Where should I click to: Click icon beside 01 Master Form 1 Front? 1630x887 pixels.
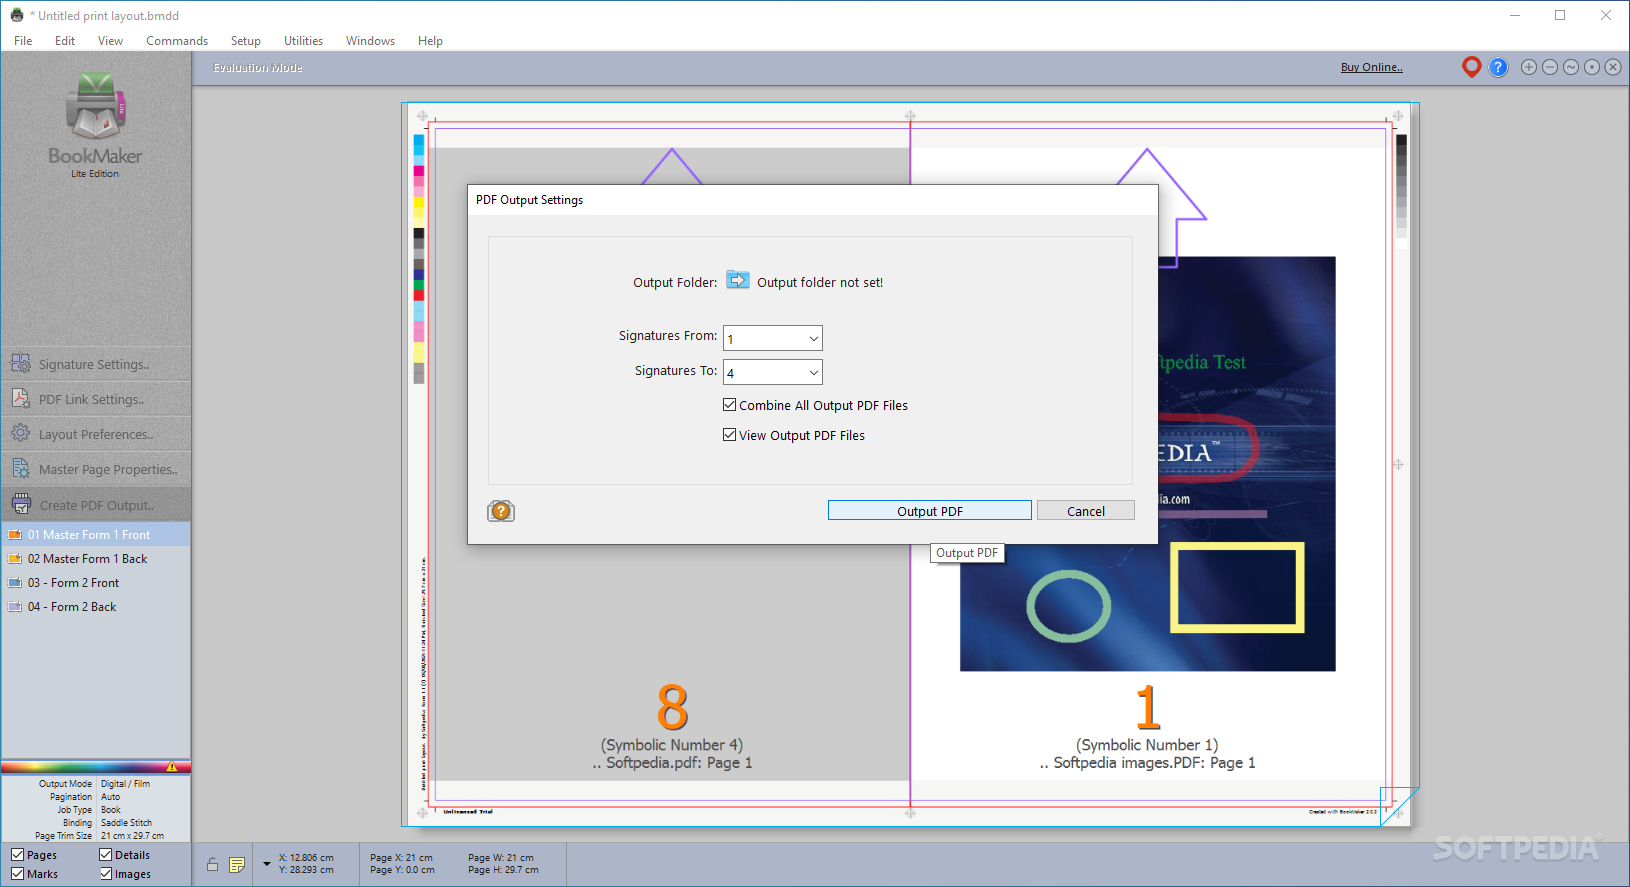[15, 535]
